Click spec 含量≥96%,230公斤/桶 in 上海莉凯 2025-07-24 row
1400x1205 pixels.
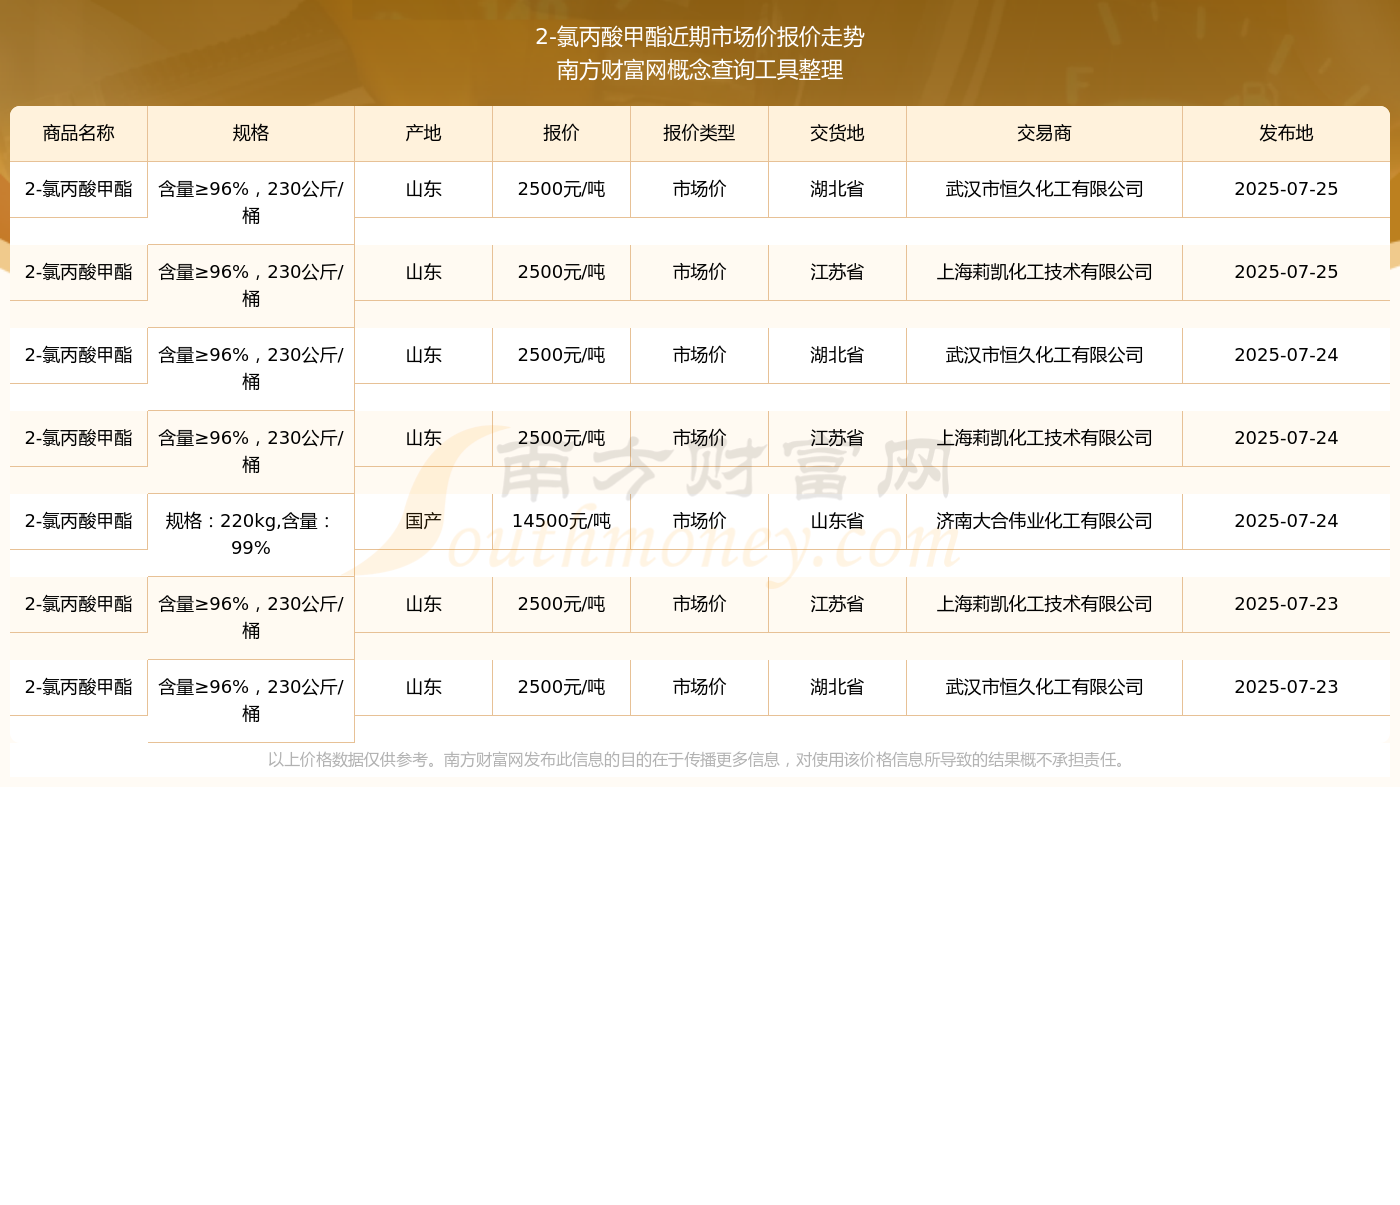tap(251, 452)
